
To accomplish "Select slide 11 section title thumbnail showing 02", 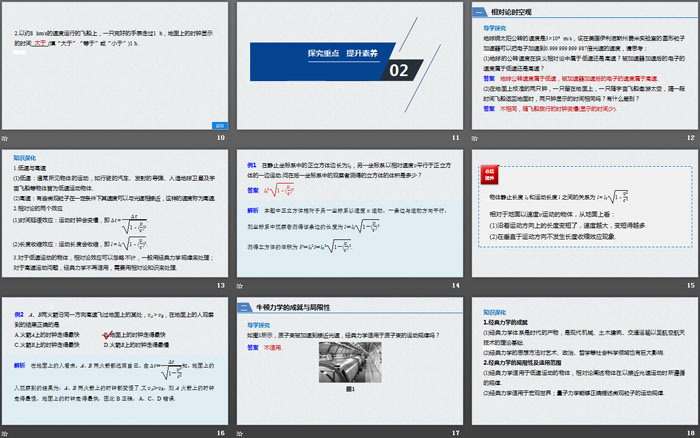I will click(350, 66).
